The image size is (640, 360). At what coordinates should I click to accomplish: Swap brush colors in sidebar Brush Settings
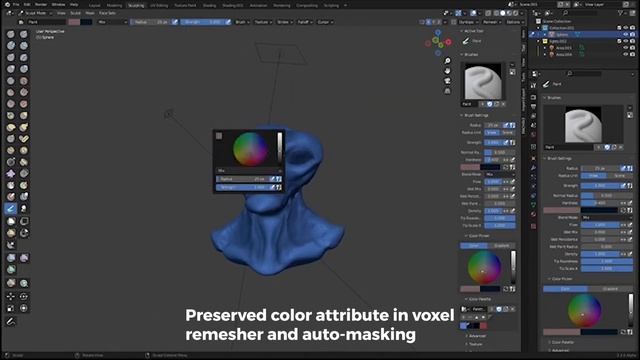(x=506, y=167)
